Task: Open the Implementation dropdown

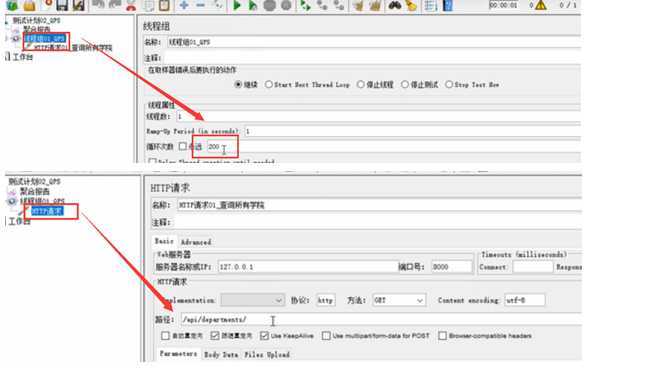Action: point(252,300)
